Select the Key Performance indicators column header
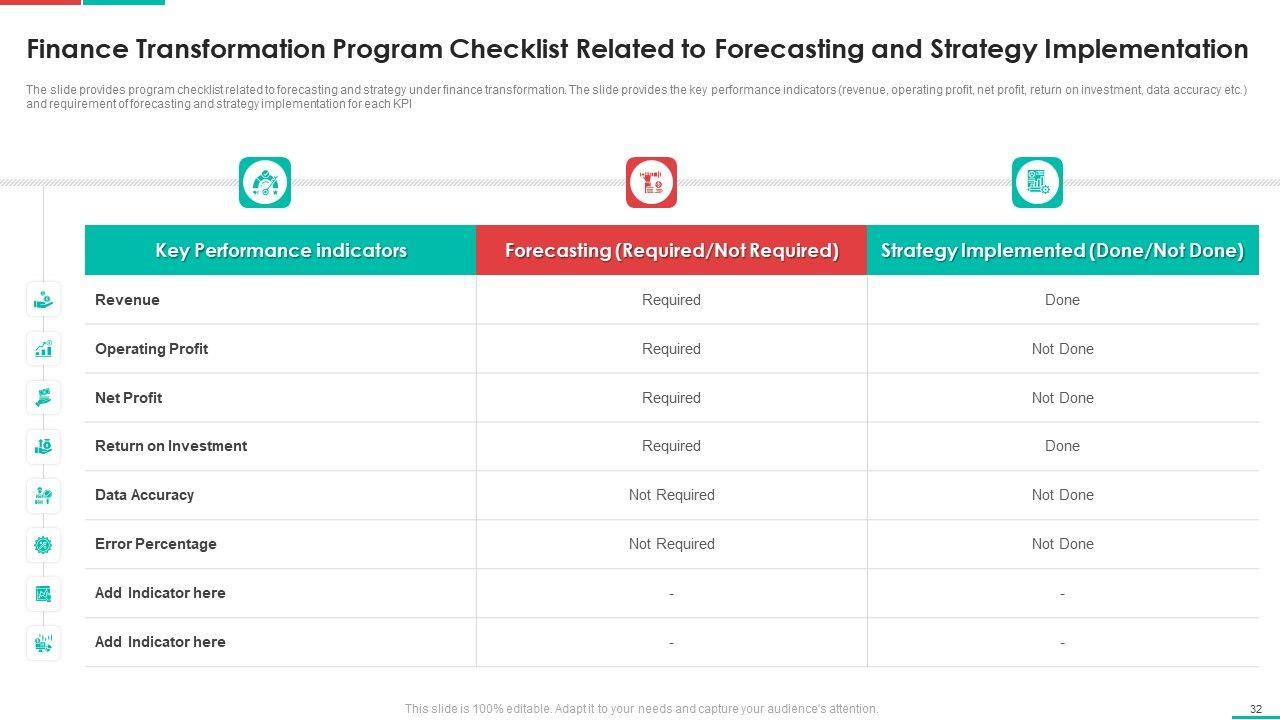The height and width of the screenshot is (720, 1280). click(280, 250)
